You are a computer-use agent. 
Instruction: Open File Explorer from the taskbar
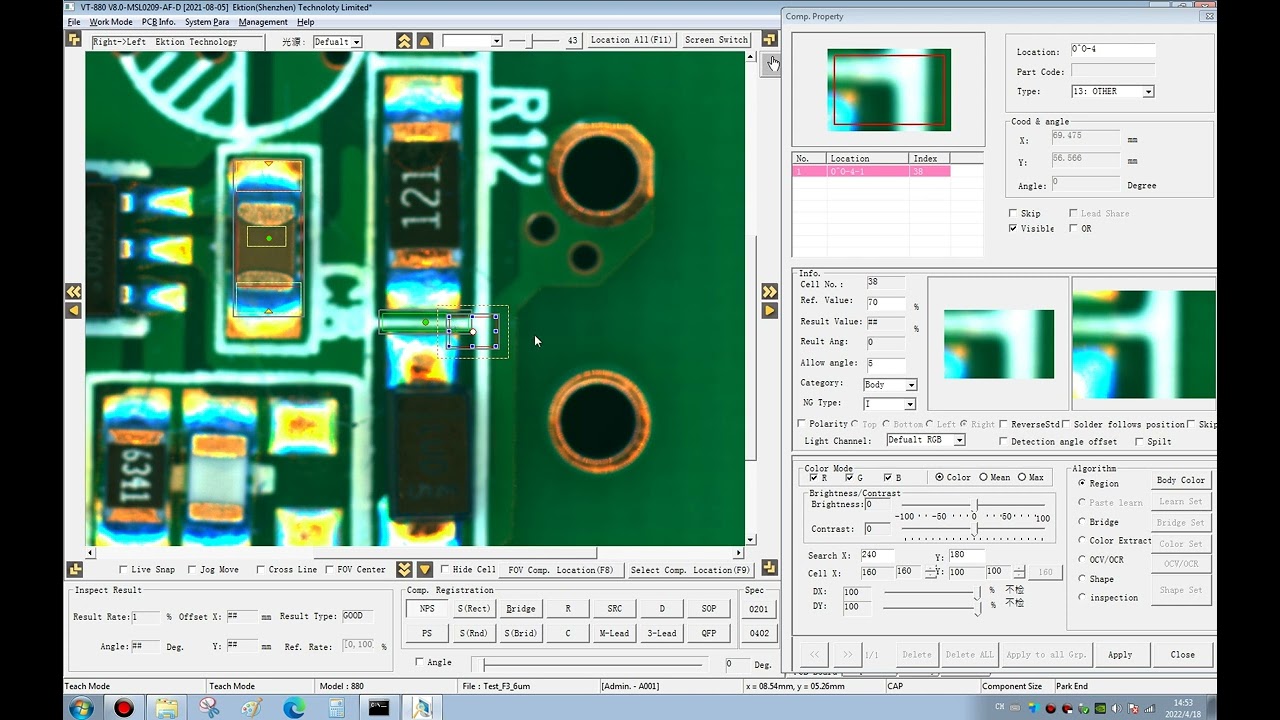click(x=166, y=708)
